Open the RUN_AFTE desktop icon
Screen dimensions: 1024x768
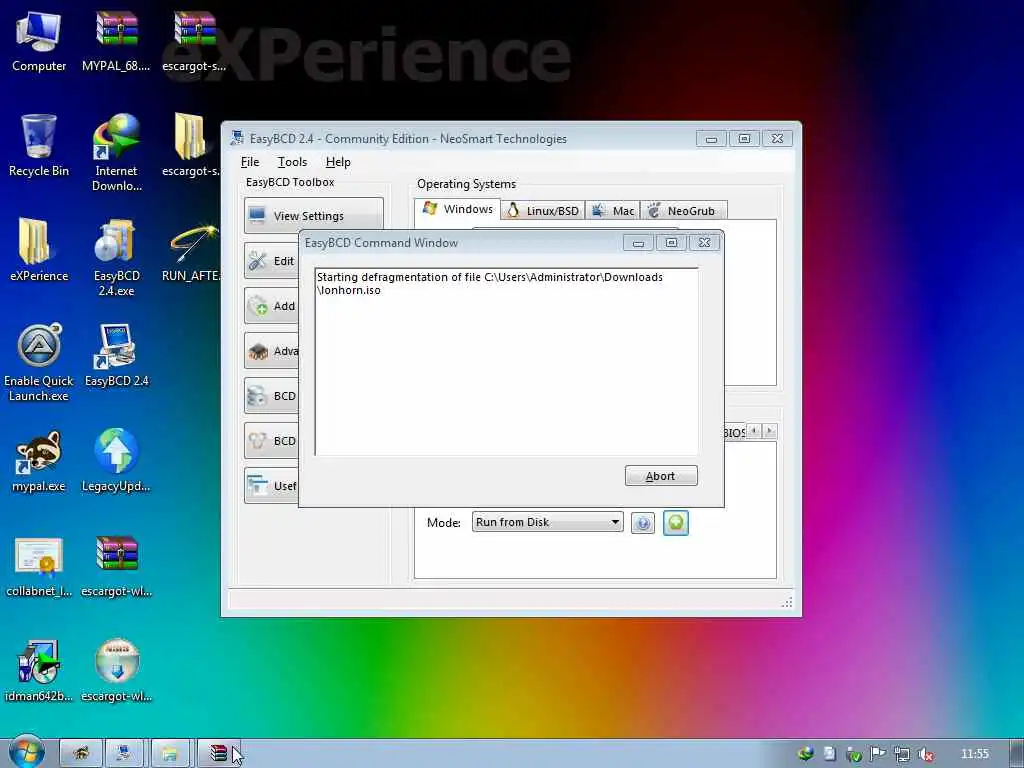click(193, 252)
